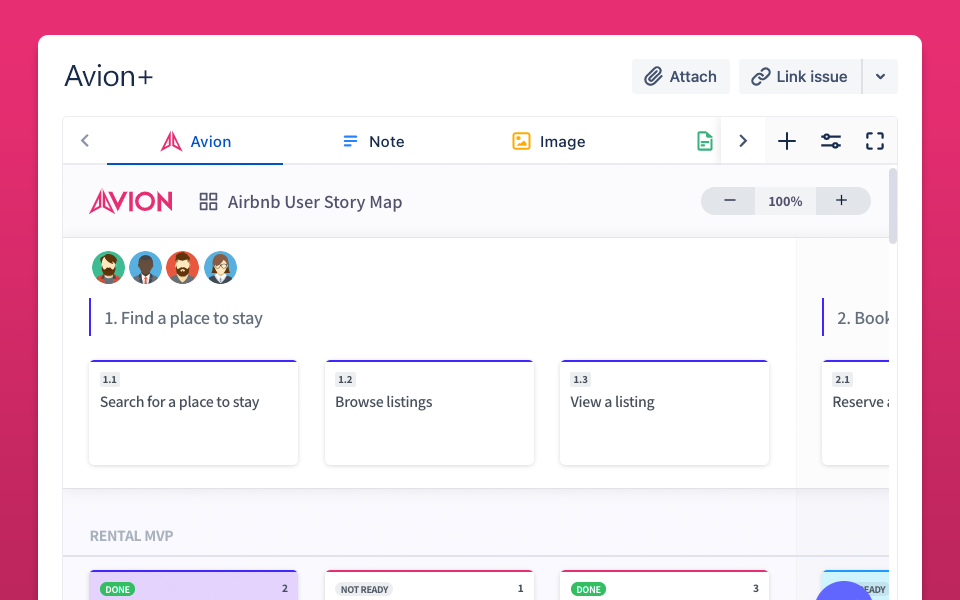This screenshot has width=960, height=600.
Task: Click the Attach button
Action: click(x=680, y=77)
